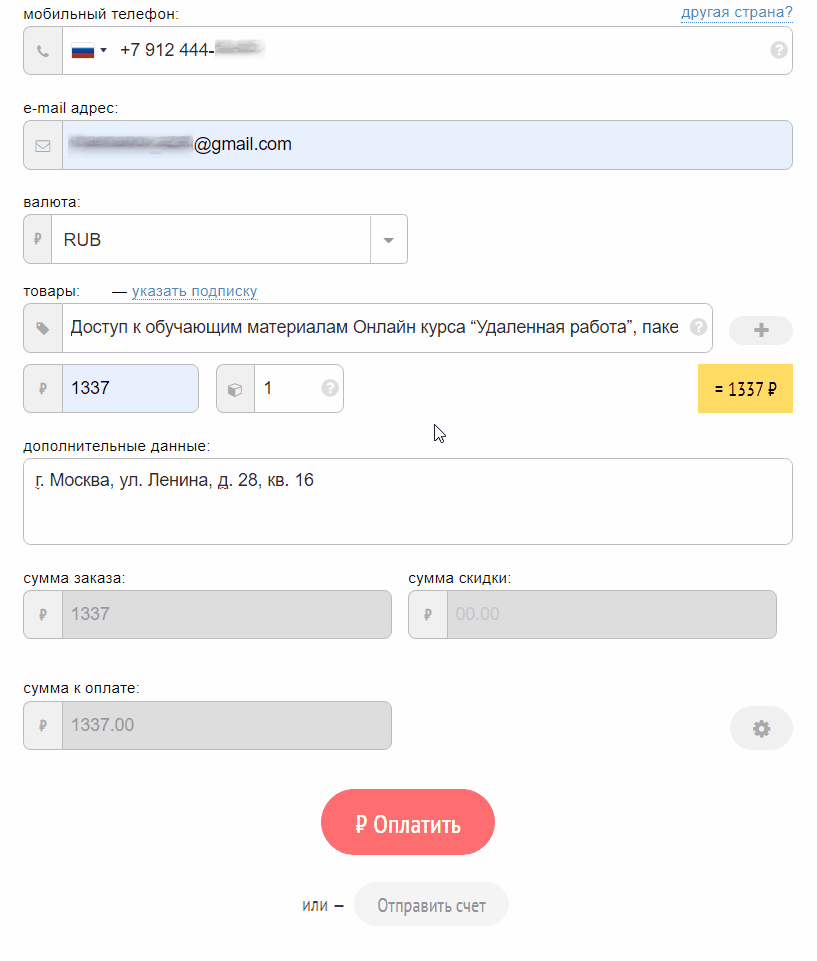Click the Отправить счет button
This screenshot has width=817, height=961.
point(431,905)
